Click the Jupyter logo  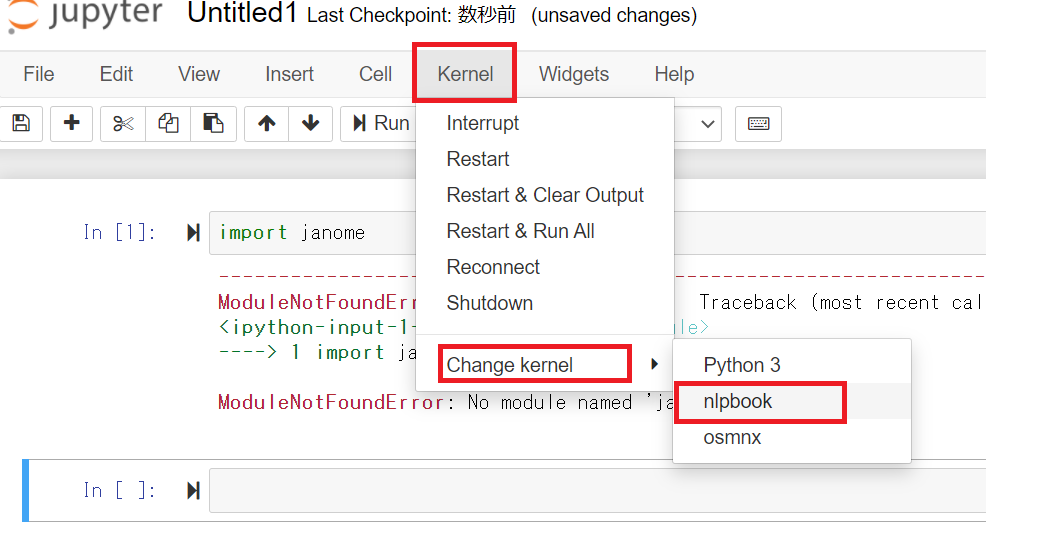[86, 15]
